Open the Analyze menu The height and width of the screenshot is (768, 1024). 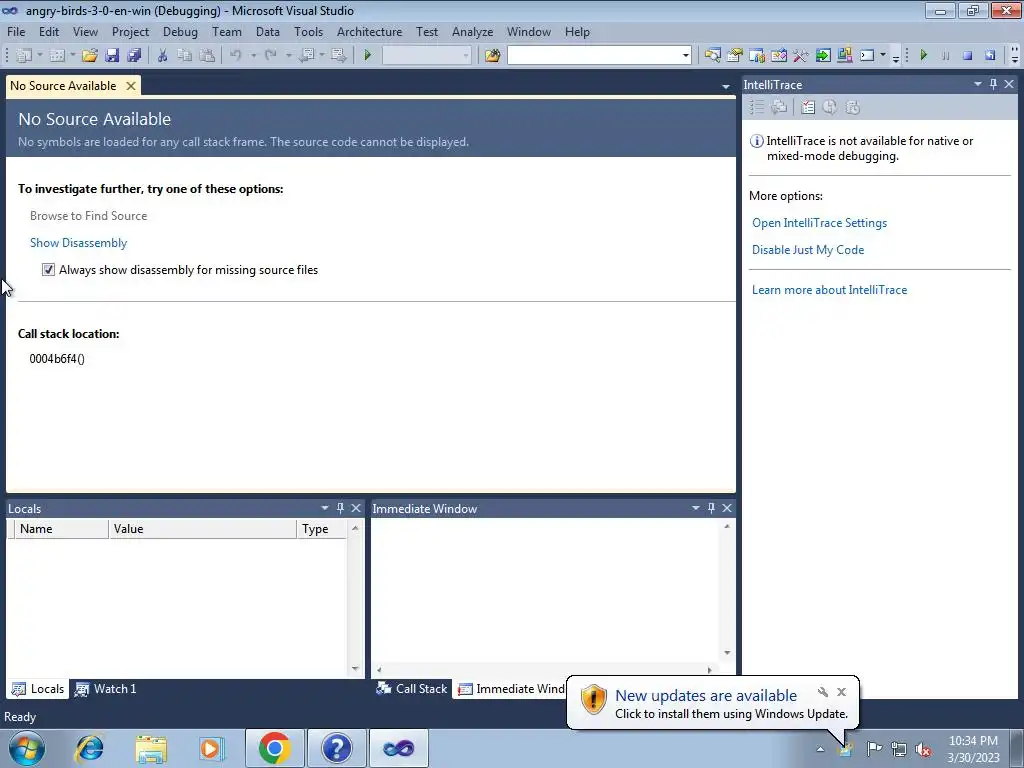(x=472, y=31)
